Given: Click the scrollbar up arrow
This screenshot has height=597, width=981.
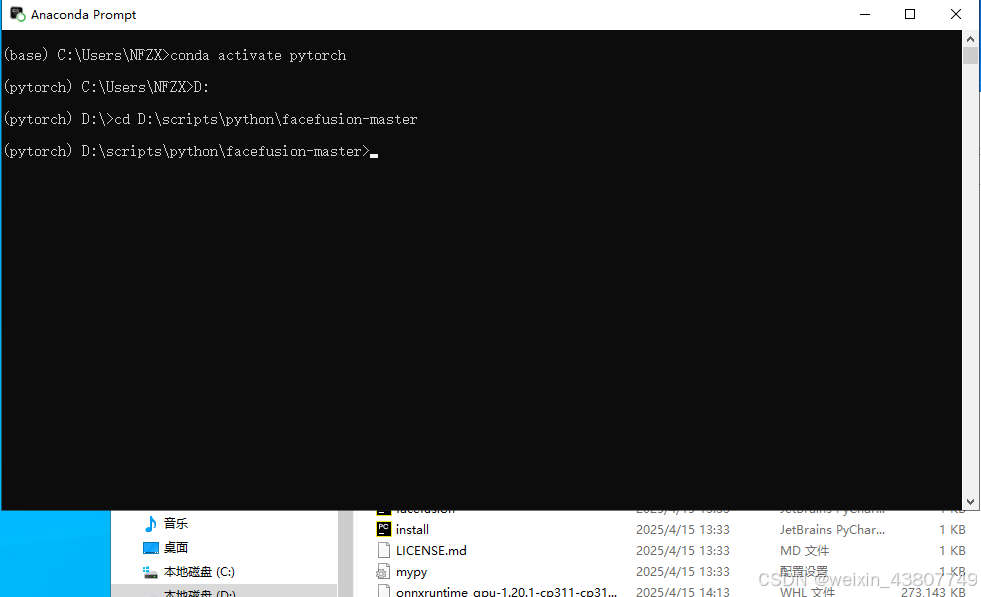Looking at the screenshot, I should point(969,38).
